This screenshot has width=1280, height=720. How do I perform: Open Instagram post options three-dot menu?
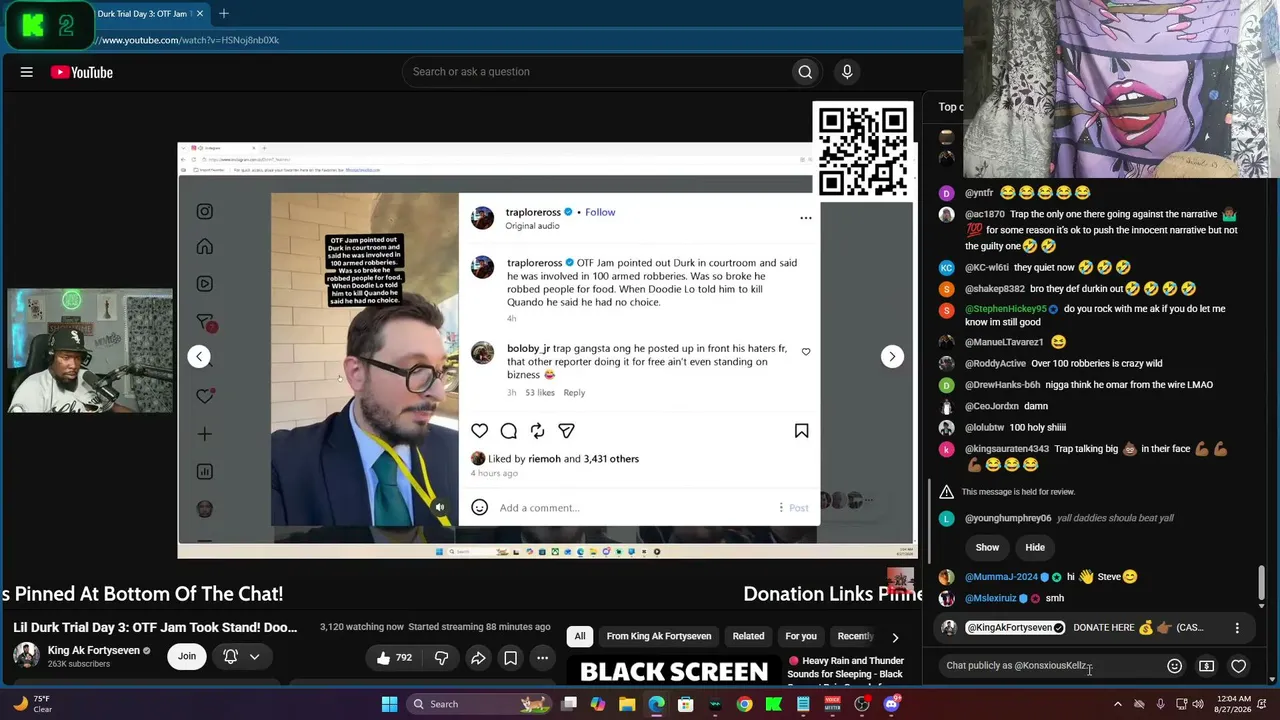pos(806,218)
